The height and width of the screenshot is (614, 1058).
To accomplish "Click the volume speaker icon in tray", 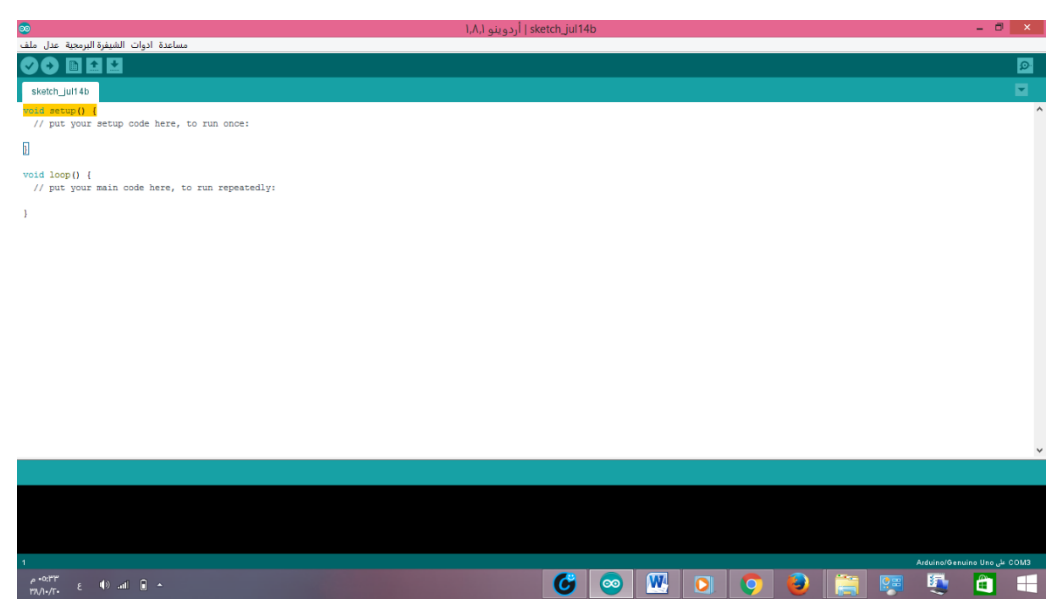I will [x=103, y=586].
